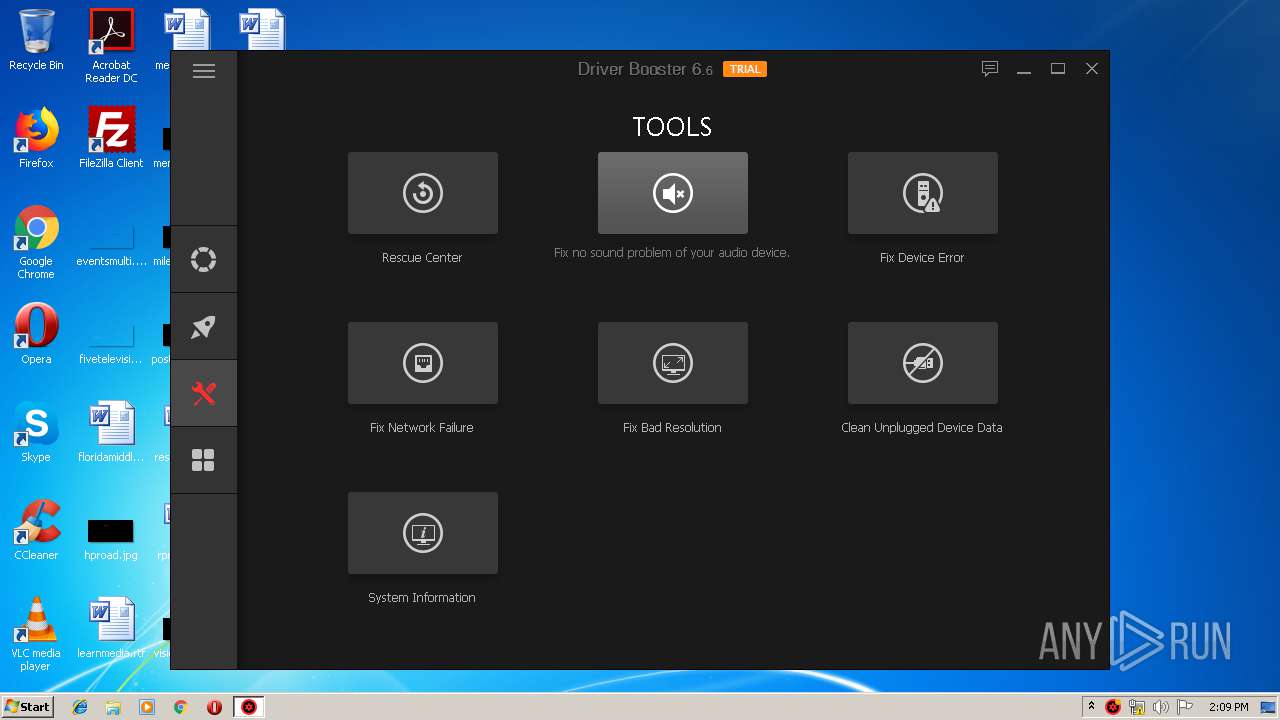Click the Show Desktop button
This screenshot has width=1280, height=720.
[x=1269, y=707]
